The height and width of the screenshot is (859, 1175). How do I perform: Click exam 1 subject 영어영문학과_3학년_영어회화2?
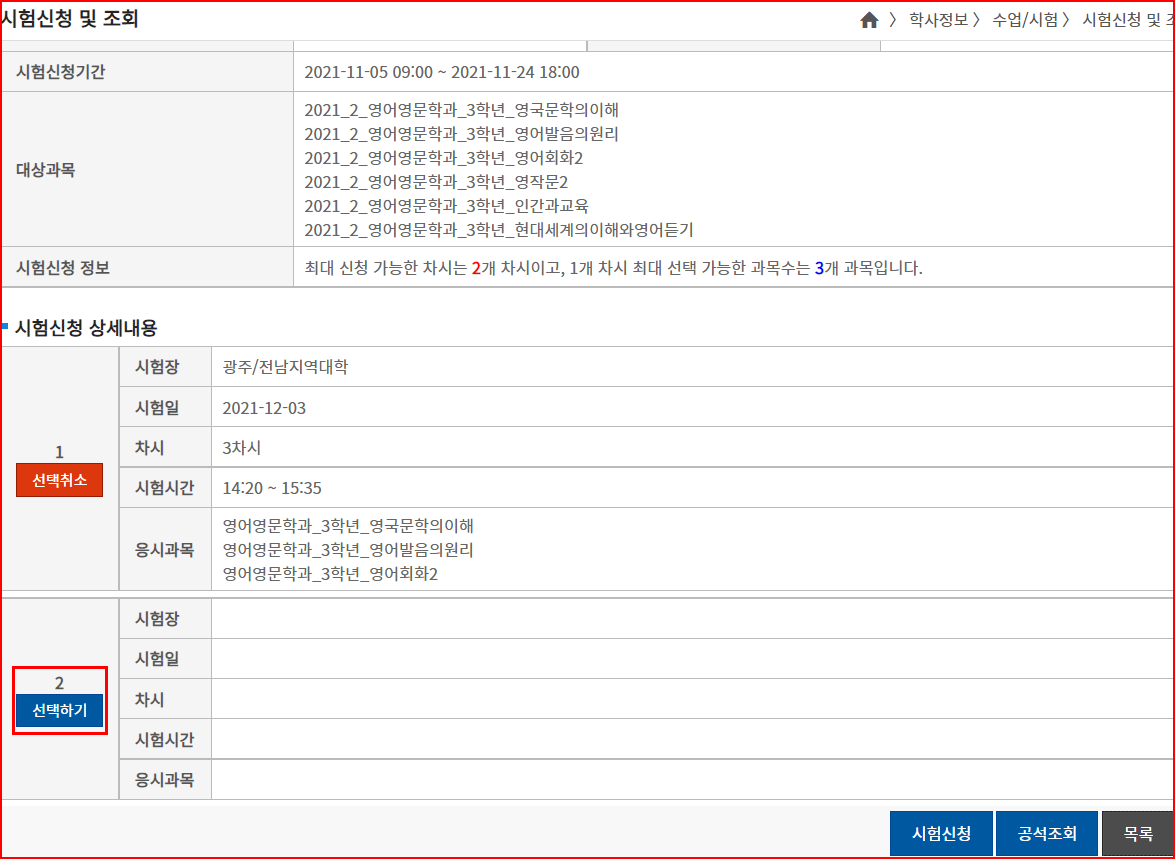(x=330, y=573)
